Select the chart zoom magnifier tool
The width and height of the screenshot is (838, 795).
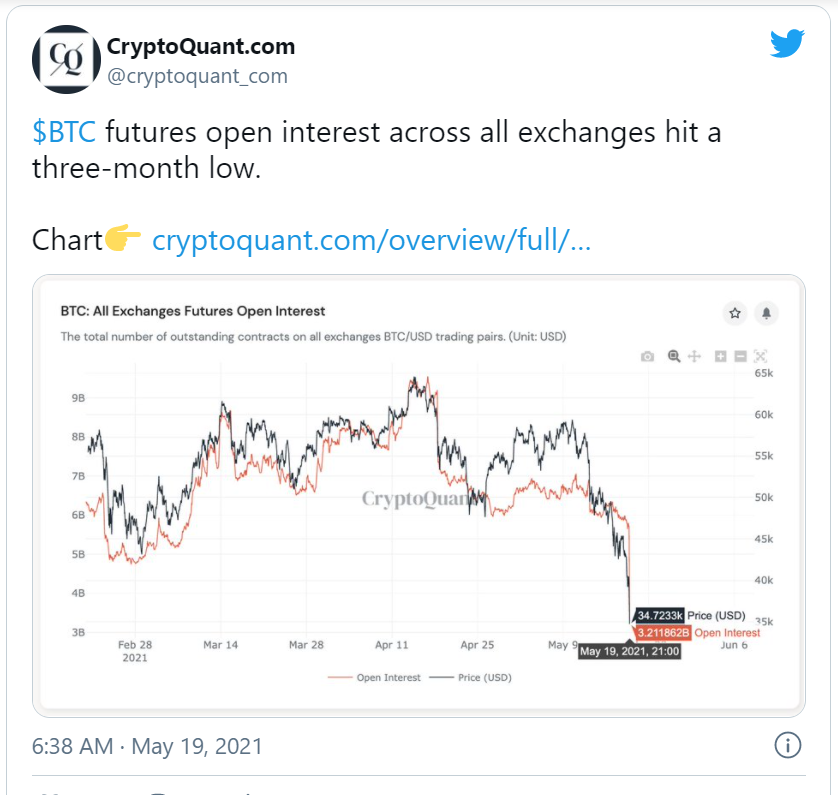[674, 356]
